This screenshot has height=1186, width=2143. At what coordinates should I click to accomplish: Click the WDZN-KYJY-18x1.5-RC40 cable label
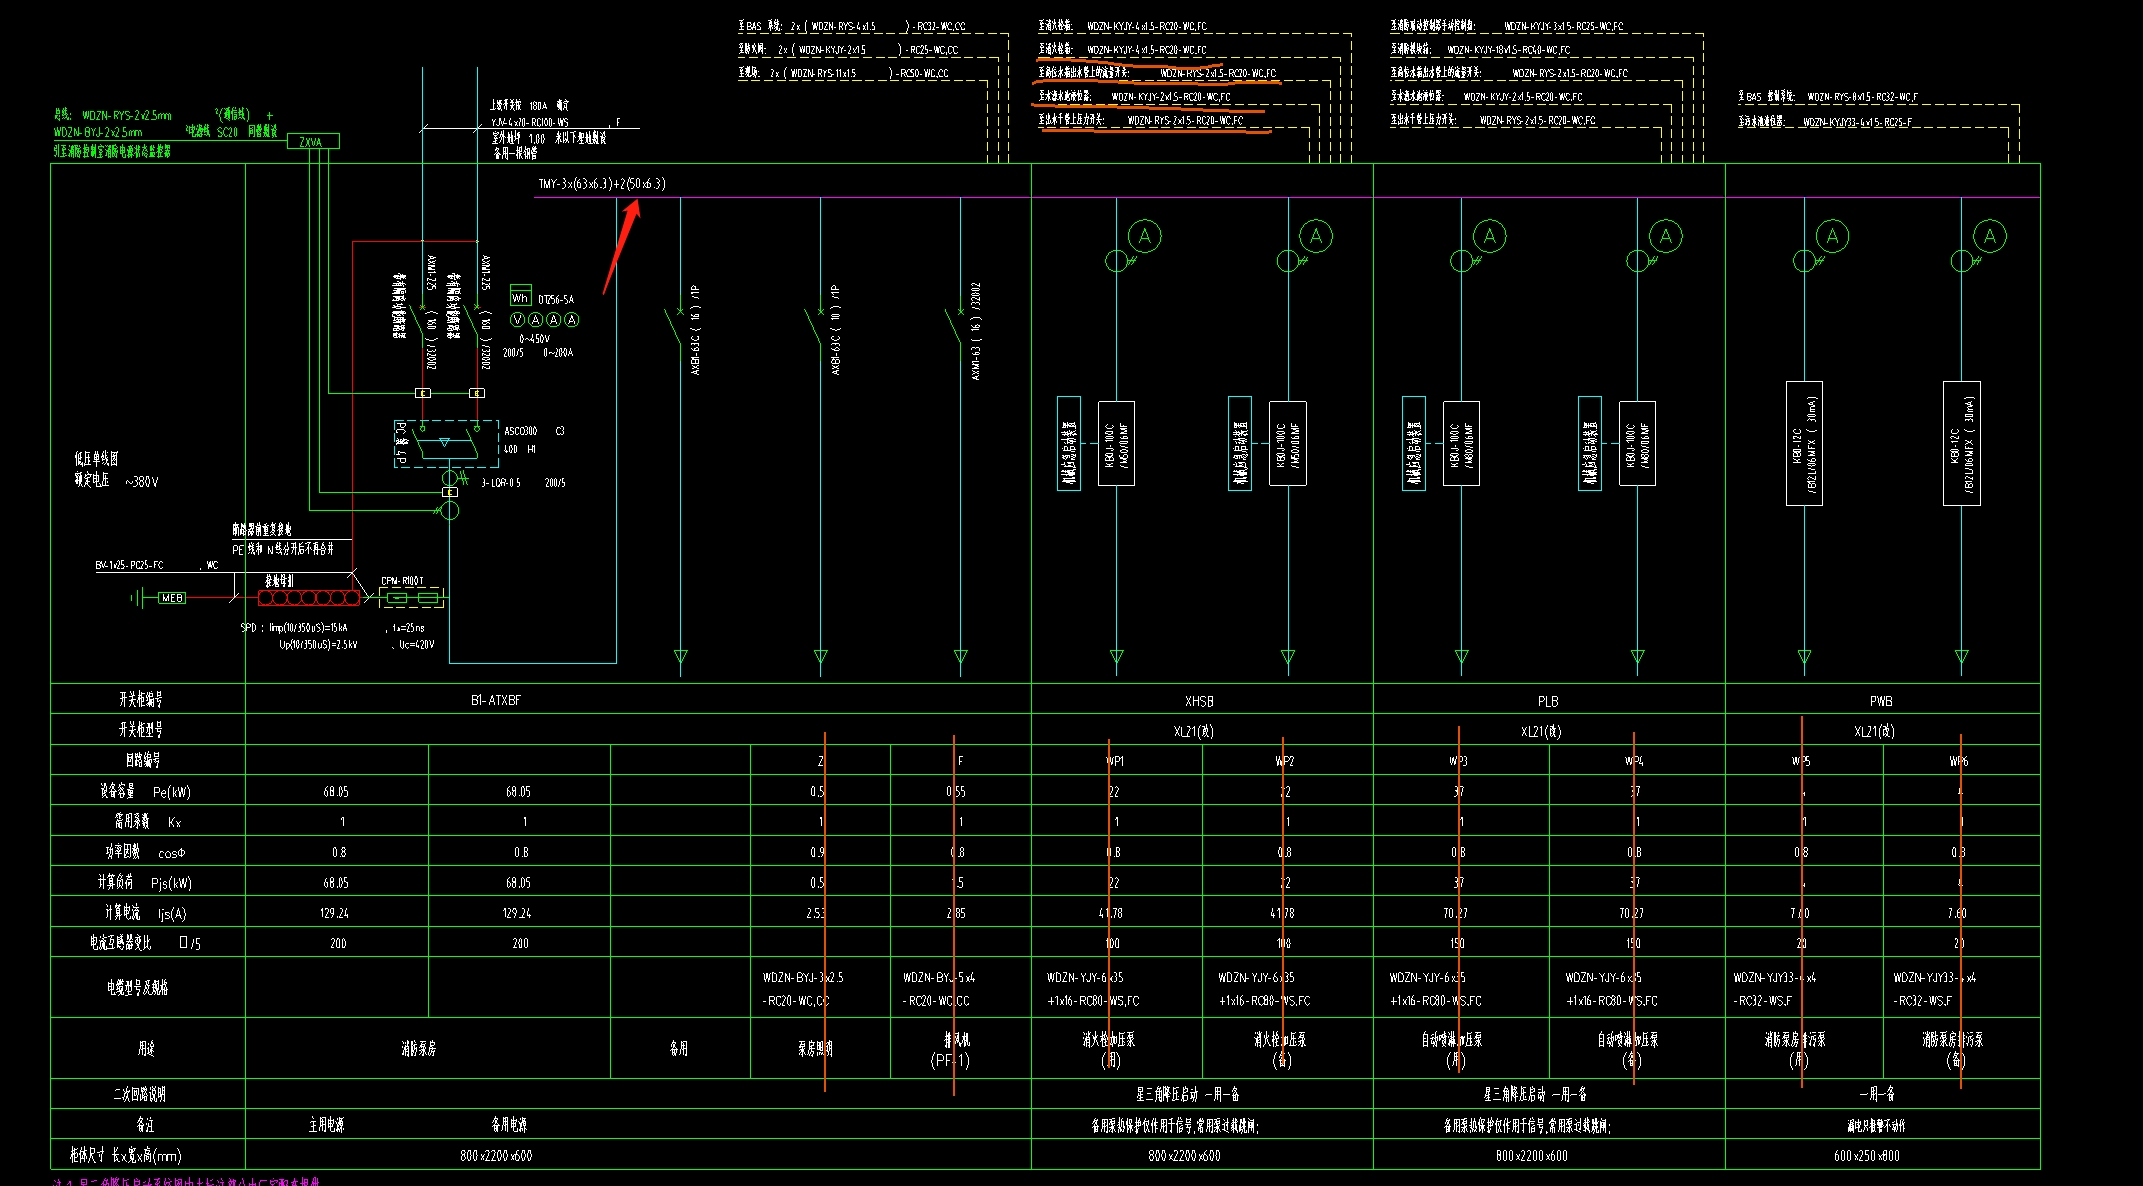1480,49
